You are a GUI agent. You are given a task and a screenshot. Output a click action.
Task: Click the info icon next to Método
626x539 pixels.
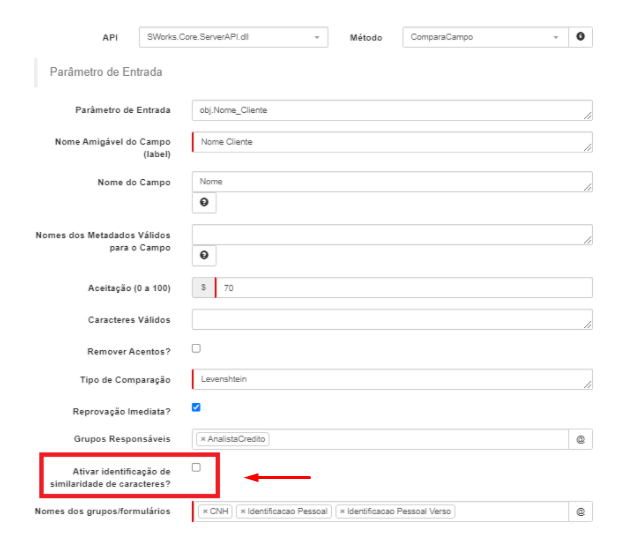[x=580, y=37]
